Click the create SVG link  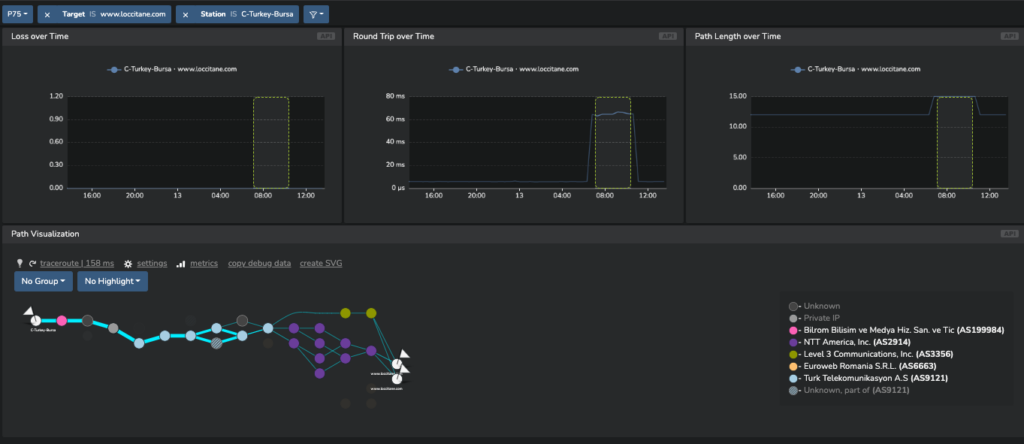(x=321, y=264)
